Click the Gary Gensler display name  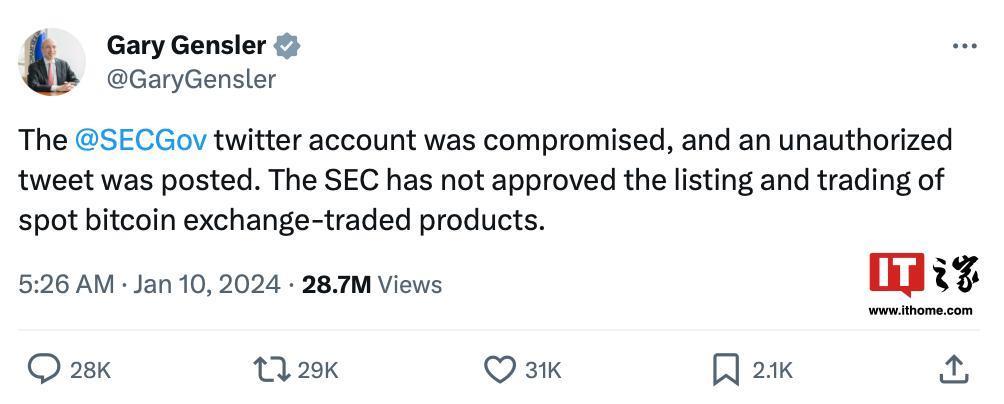(186, 46)
